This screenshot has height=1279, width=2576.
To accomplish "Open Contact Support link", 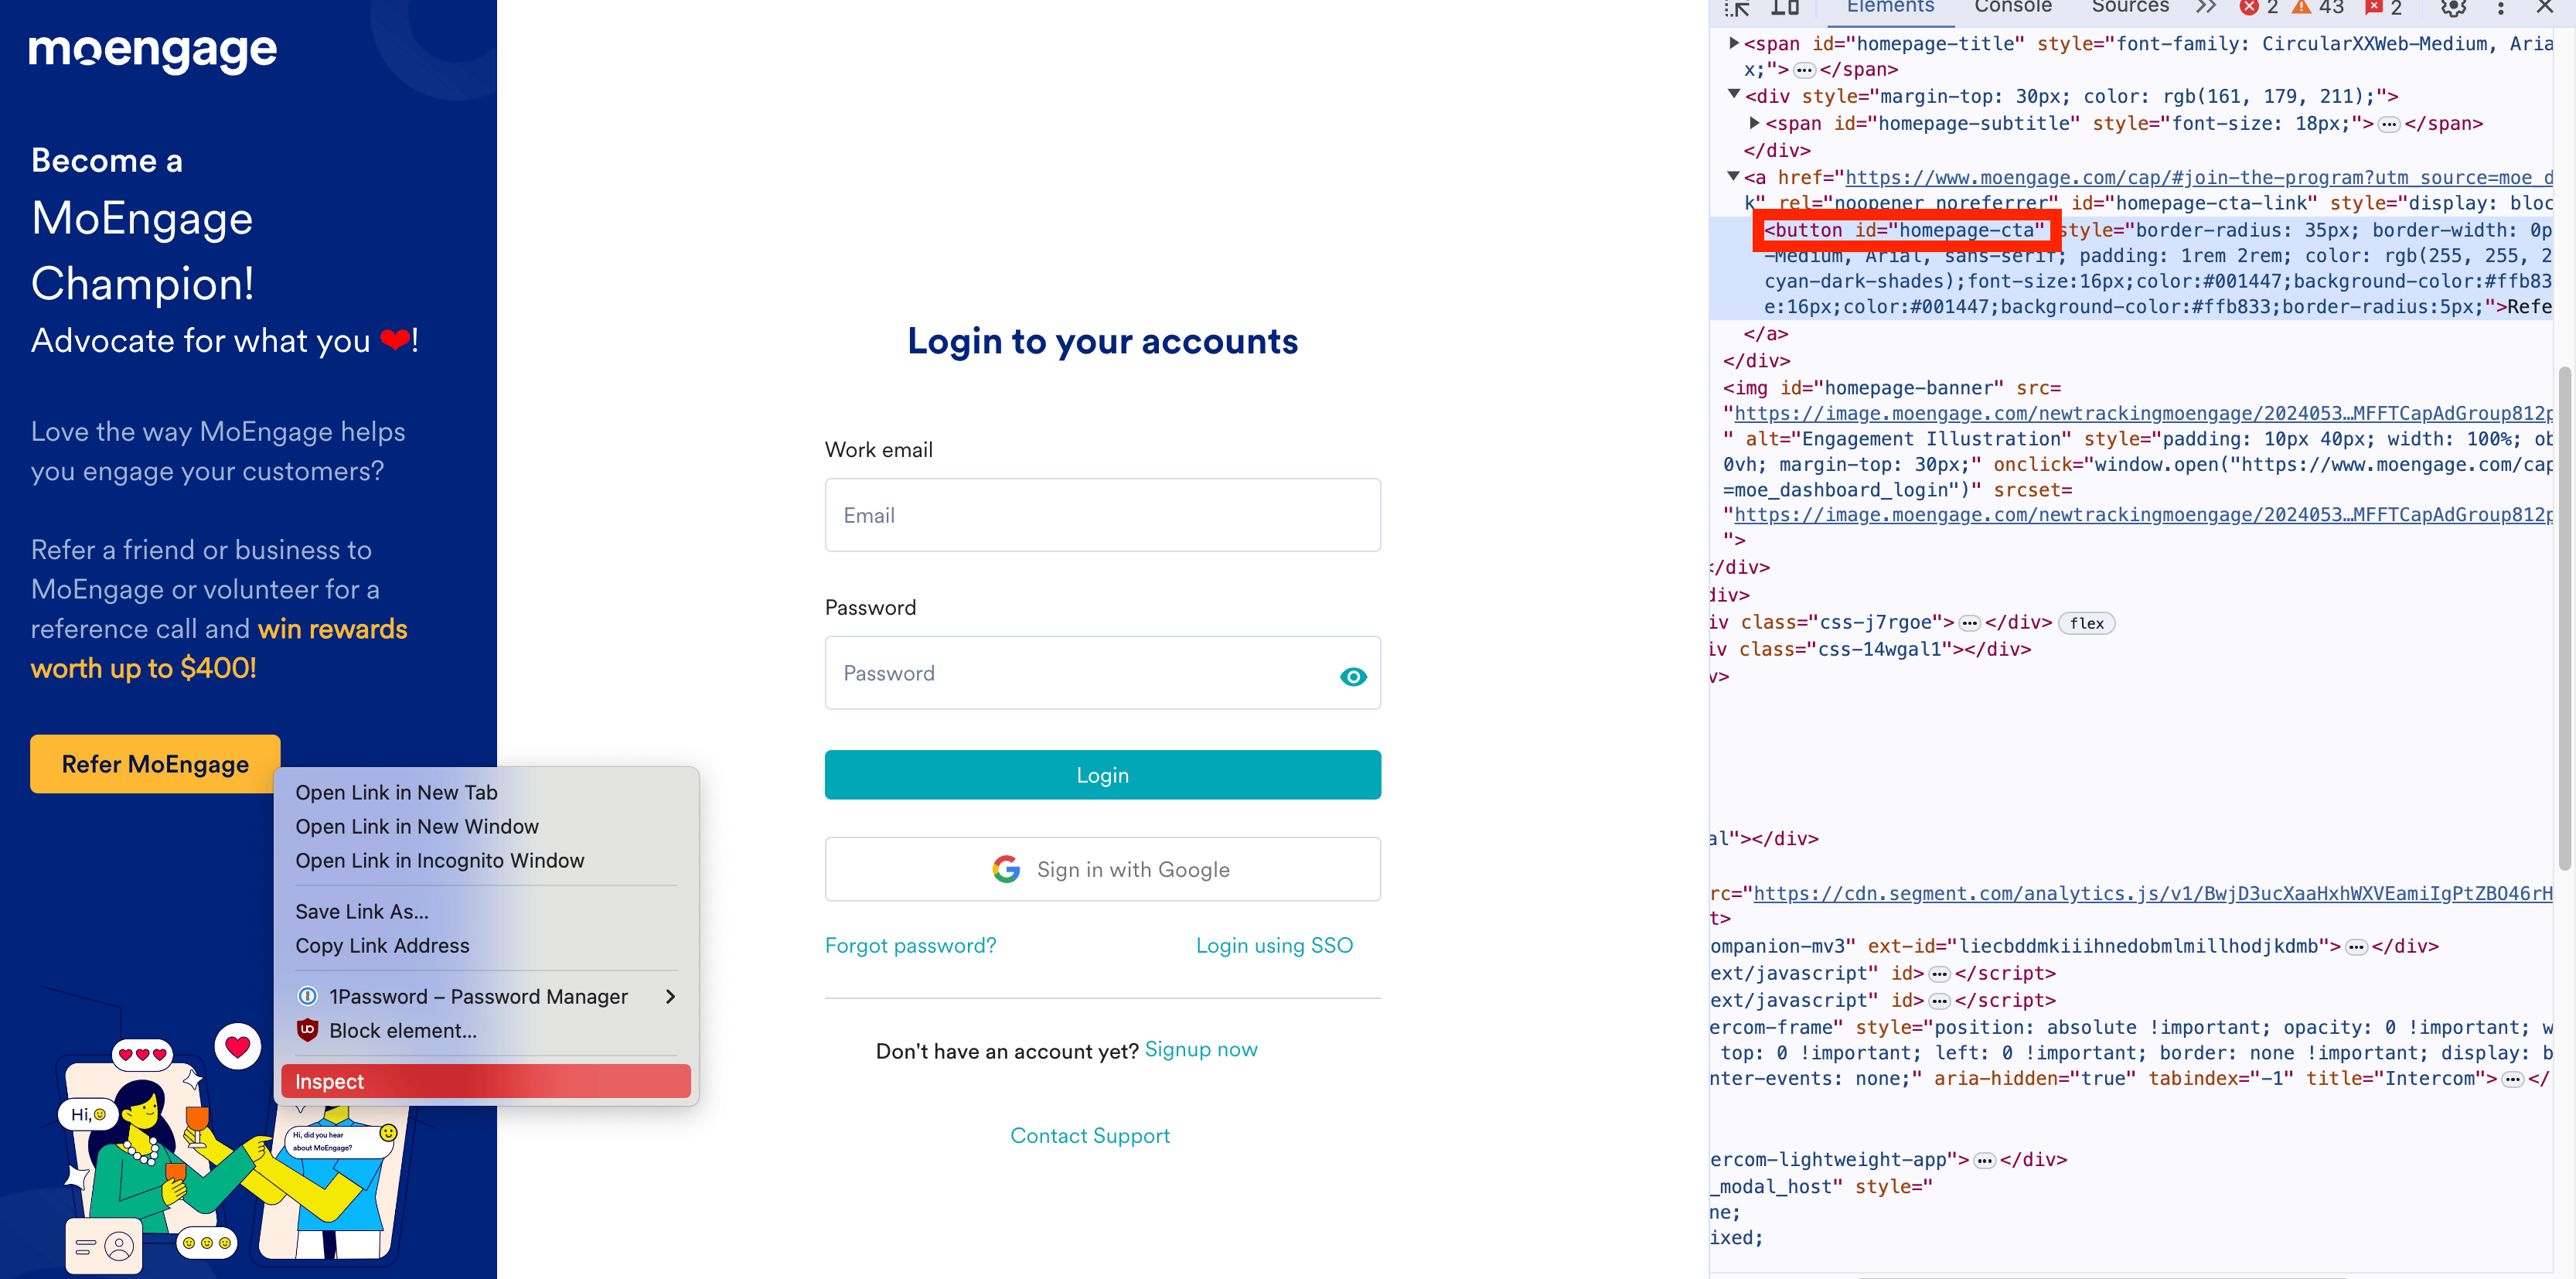I will pyautogui.click(x=1090, y=1135).
